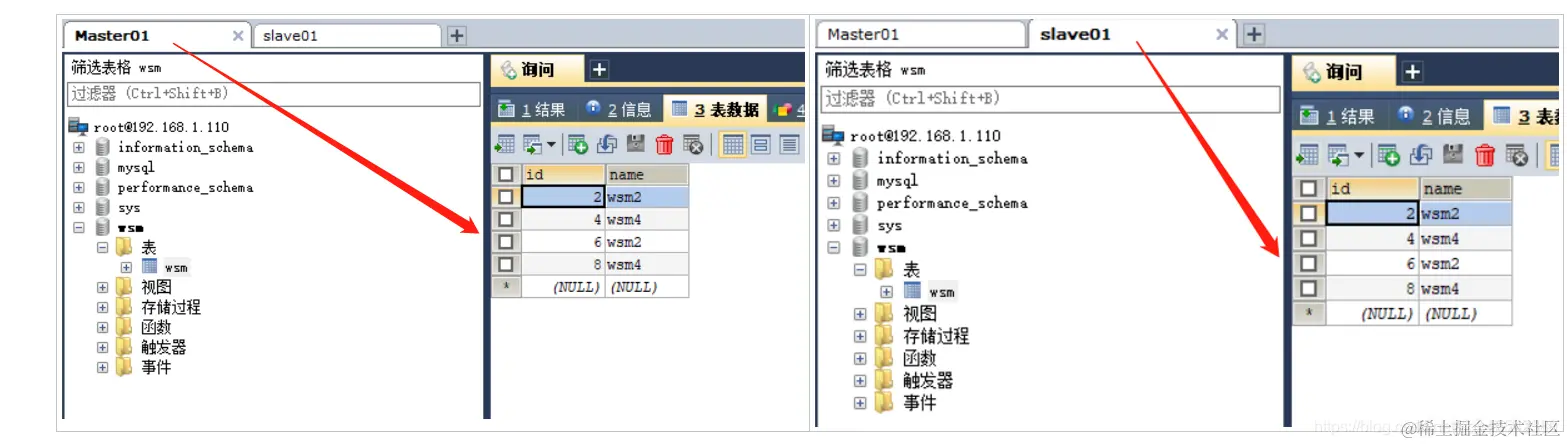1567x445 pixels.
Task: In right window, click the save changes floppy icon
Action: (1453, 155)
